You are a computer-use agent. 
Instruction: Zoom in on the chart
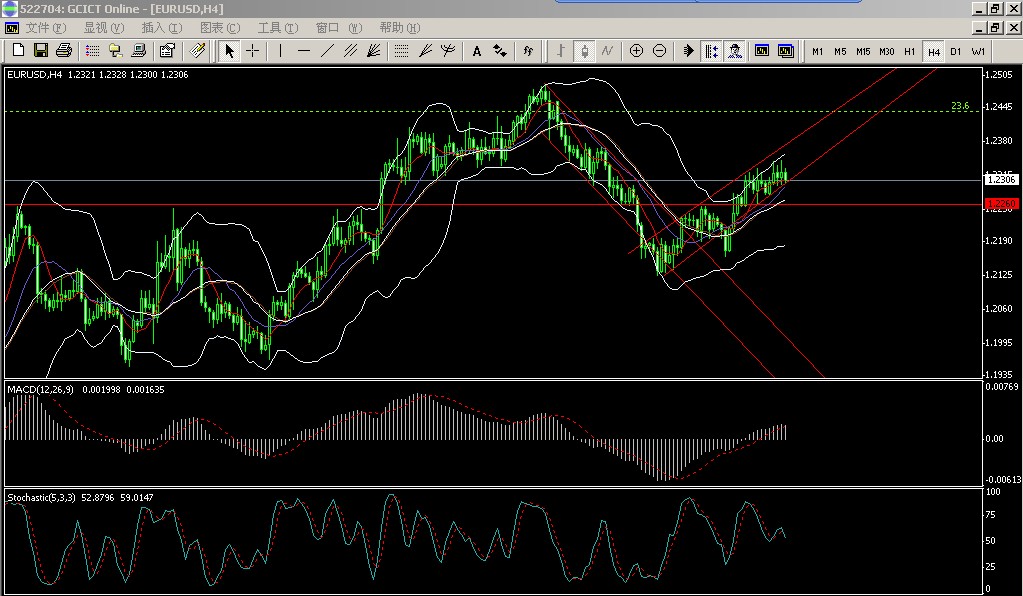pyautogui.click(x=636, y=51)
